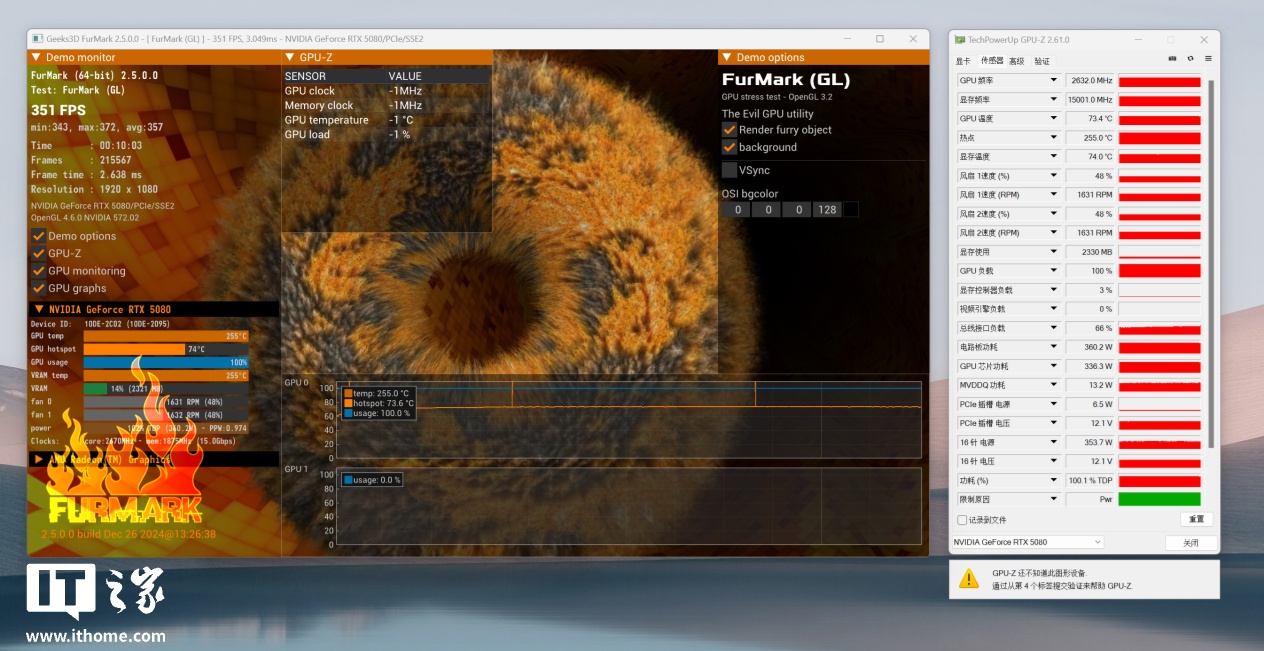Viewport: 1264px width, 651px height.
Task: Click the yellow warning icon in notification
Action: click(x=968, y=579)
